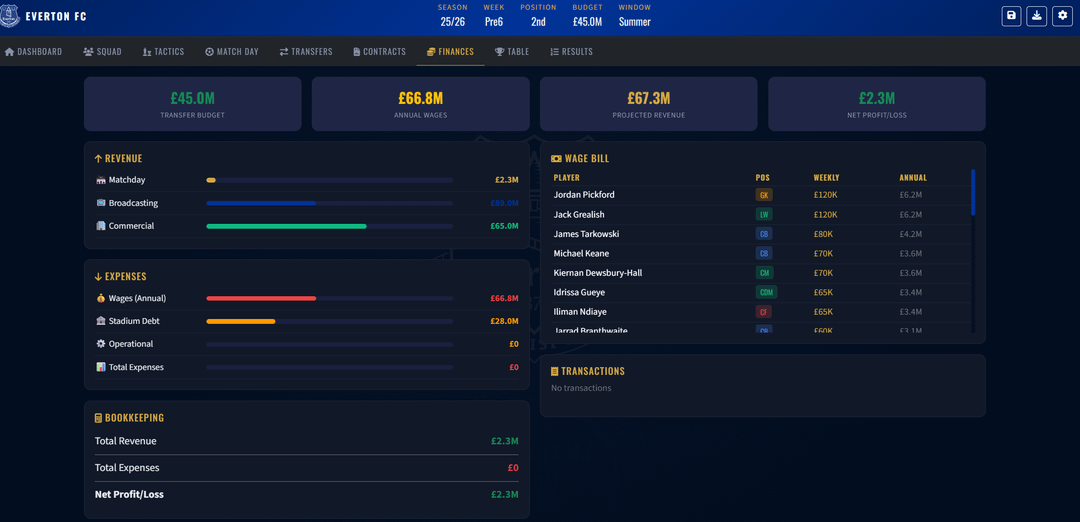Click the LW position badge for Grealish
The width and height of the screenshot is (1080, 522).
pos(764,215)
